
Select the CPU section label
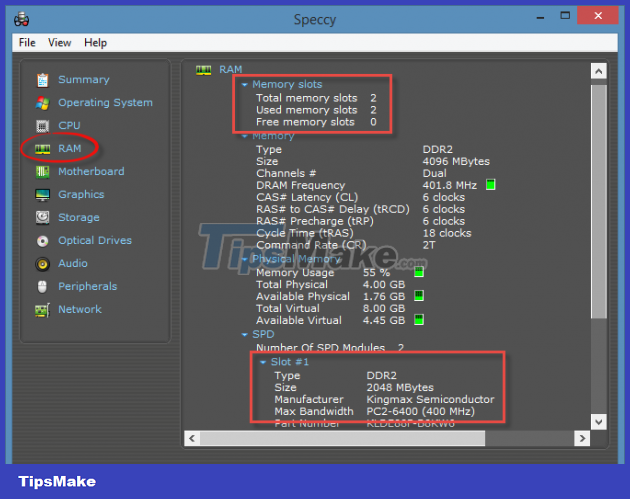pyautogui.click(x=69, y=125)
